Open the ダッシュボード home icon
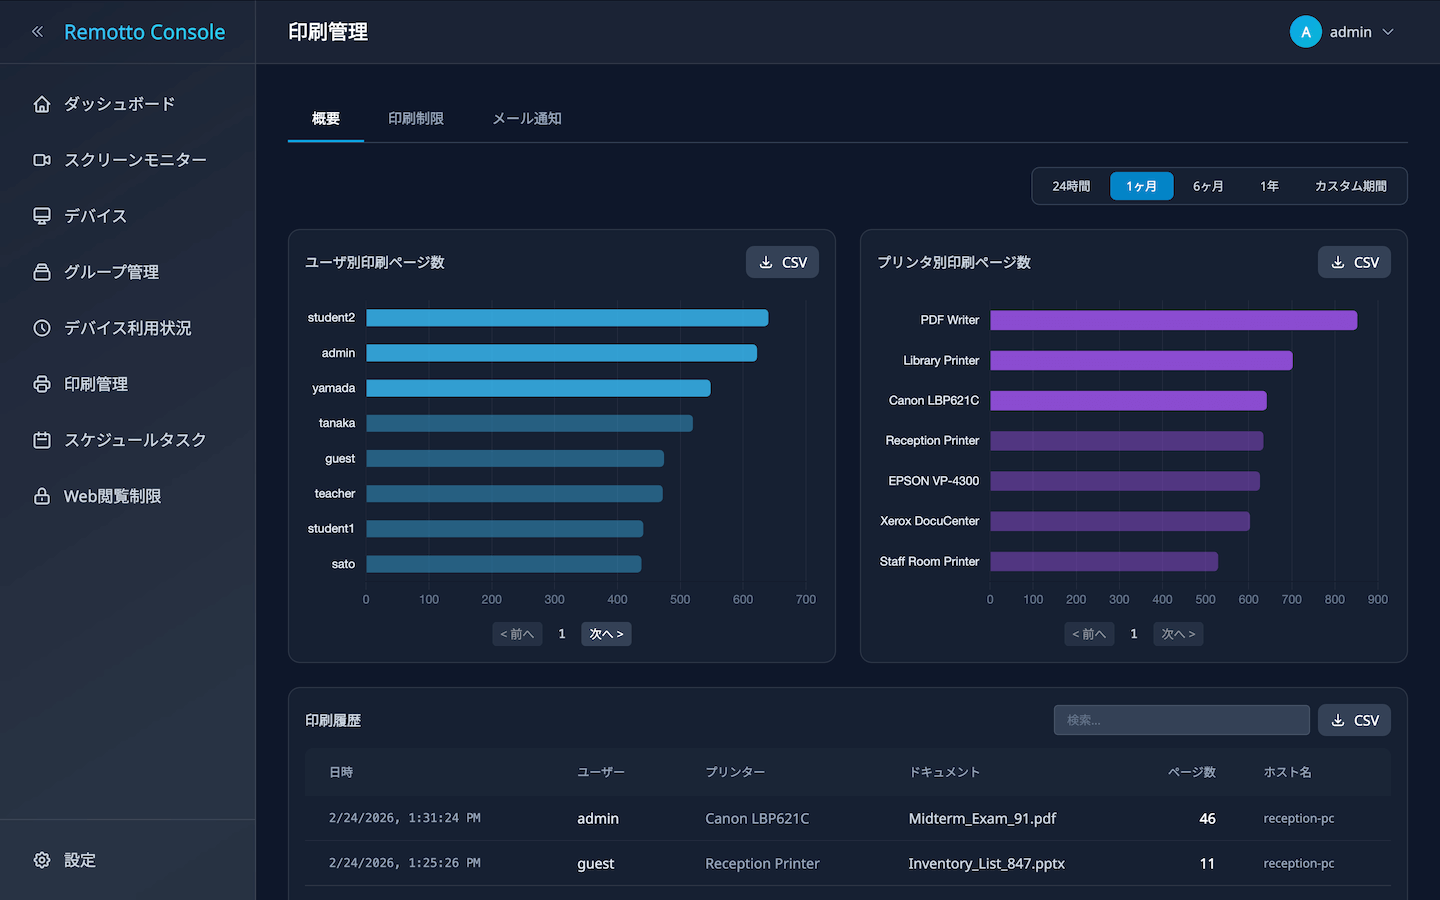1440x900 pixels. click(42, 104)
